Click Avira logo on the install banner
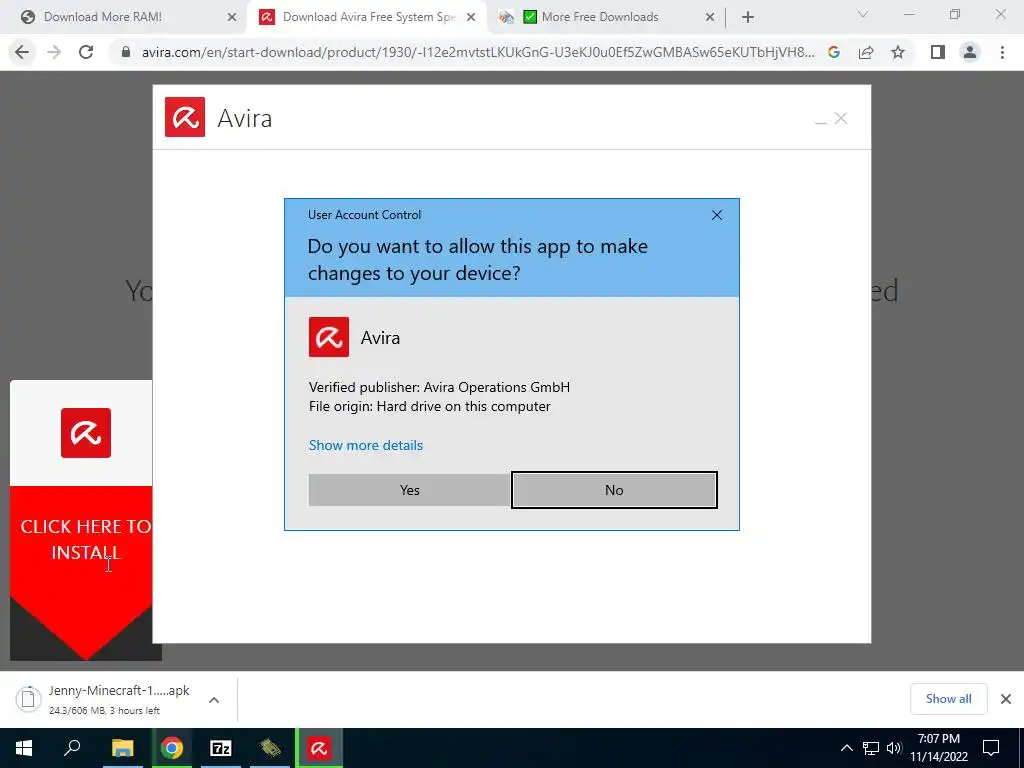1024x768 pixels. [86, 433]
